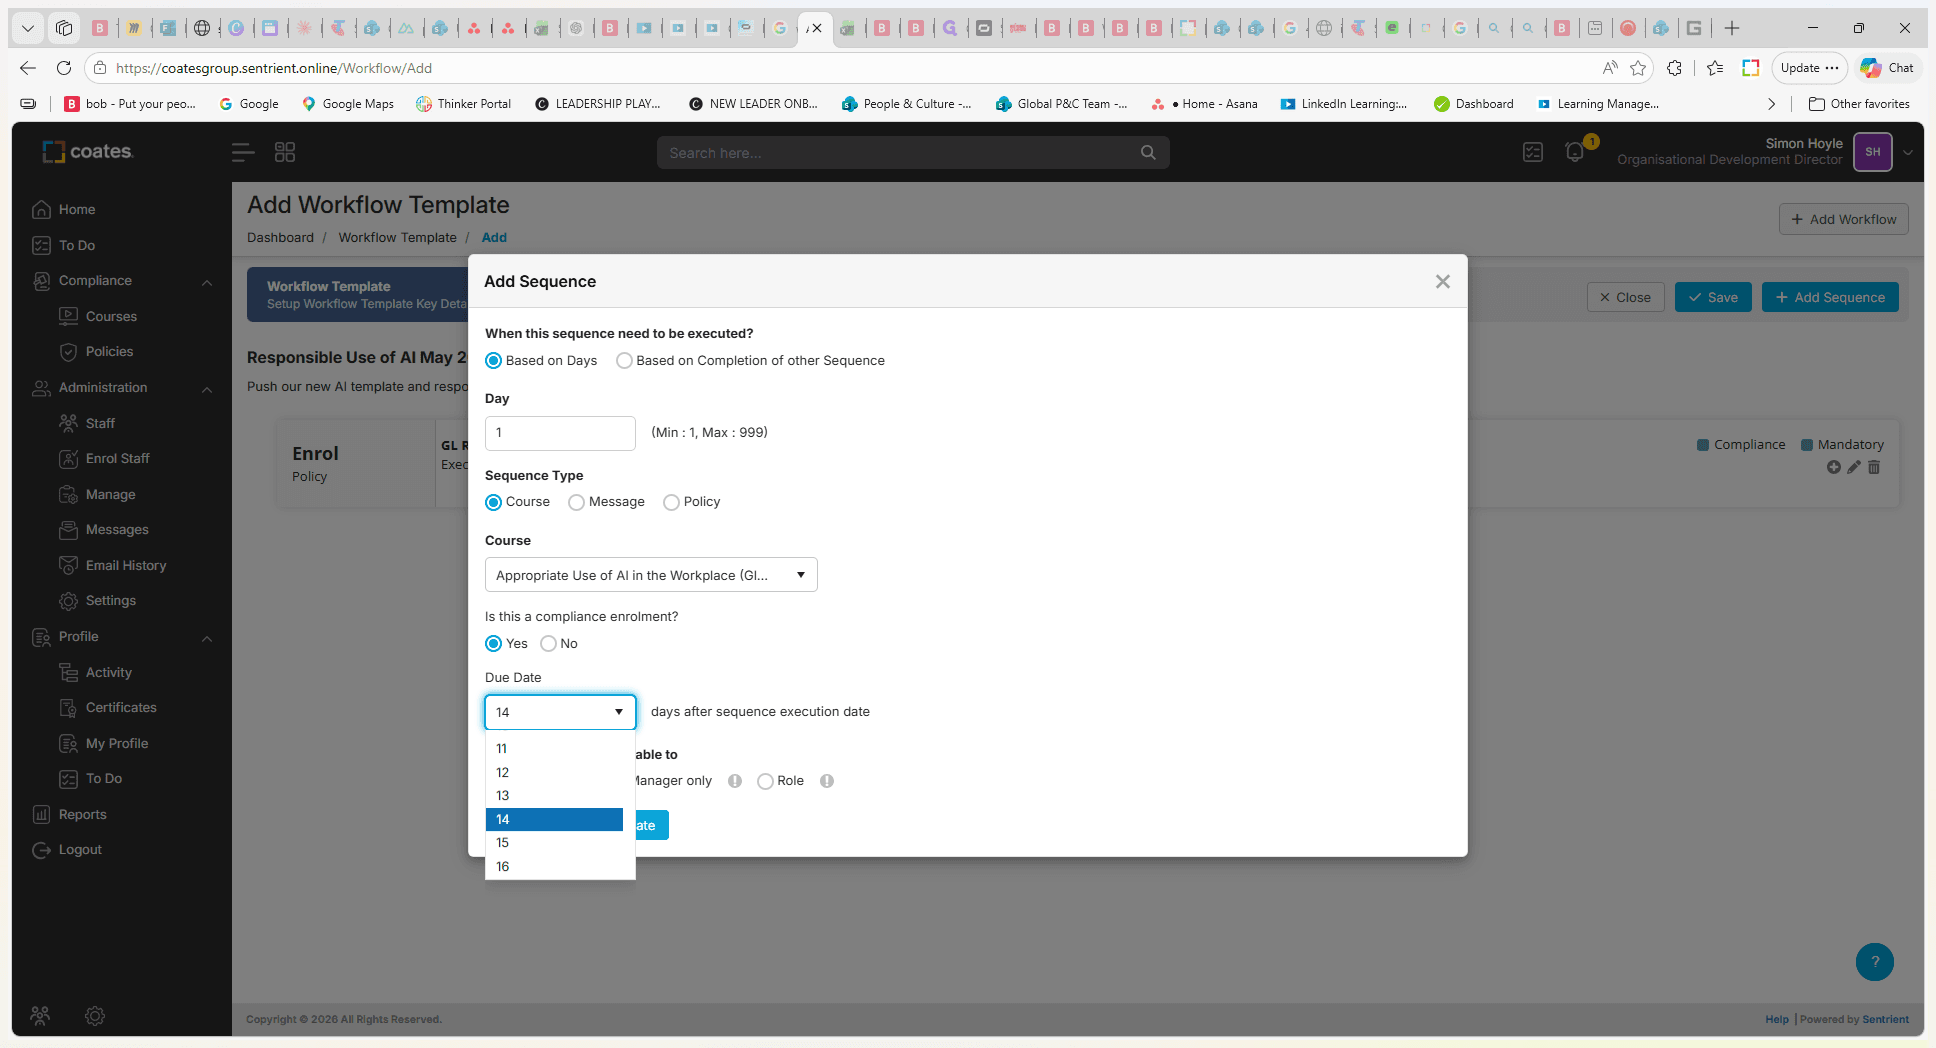Click the edit pencil on Enrol sequence
This screenshot has height=1048, width=1936.
(x=1853, y=467)
